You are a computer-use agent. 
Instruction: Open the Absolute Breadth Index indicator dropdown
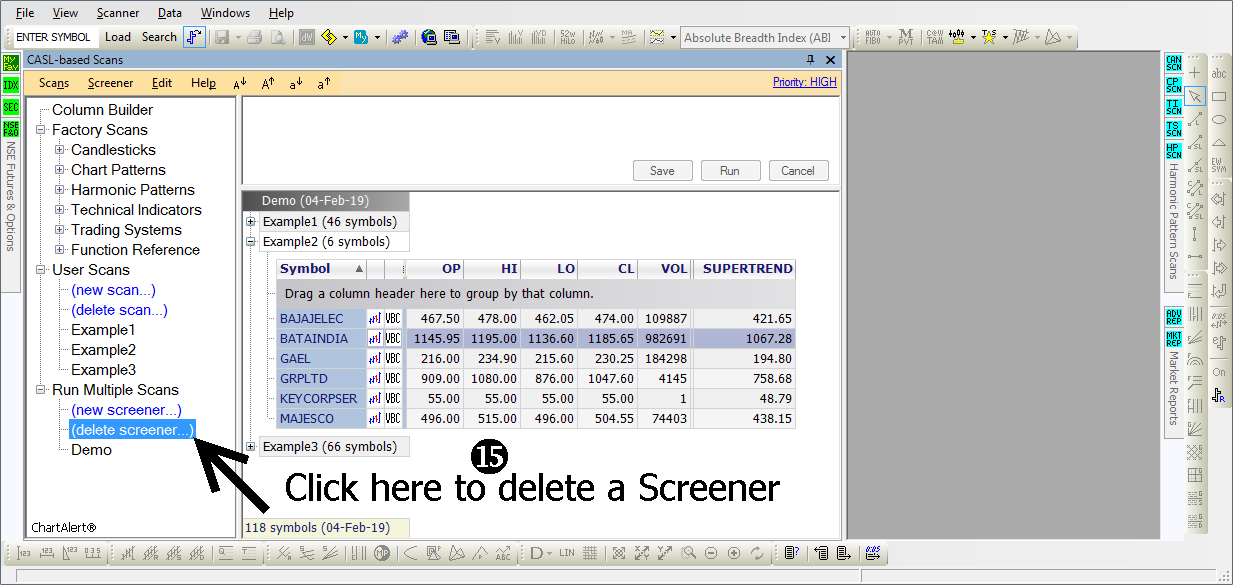844,38
